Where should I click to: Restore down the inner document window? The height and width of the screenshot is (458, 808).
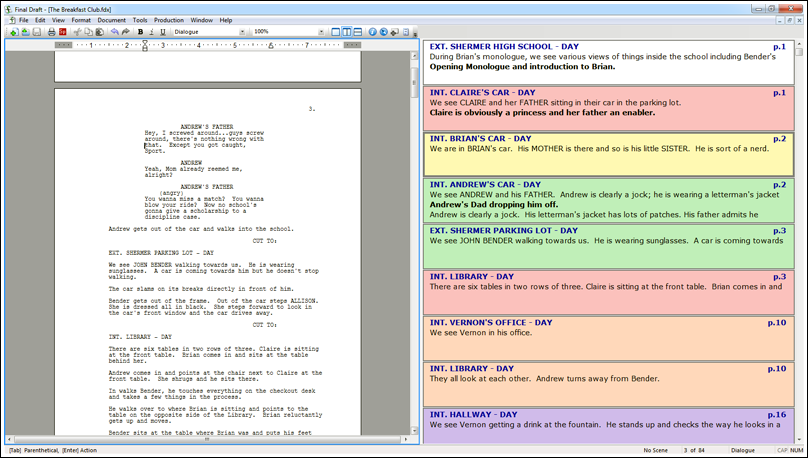point(789,21)
